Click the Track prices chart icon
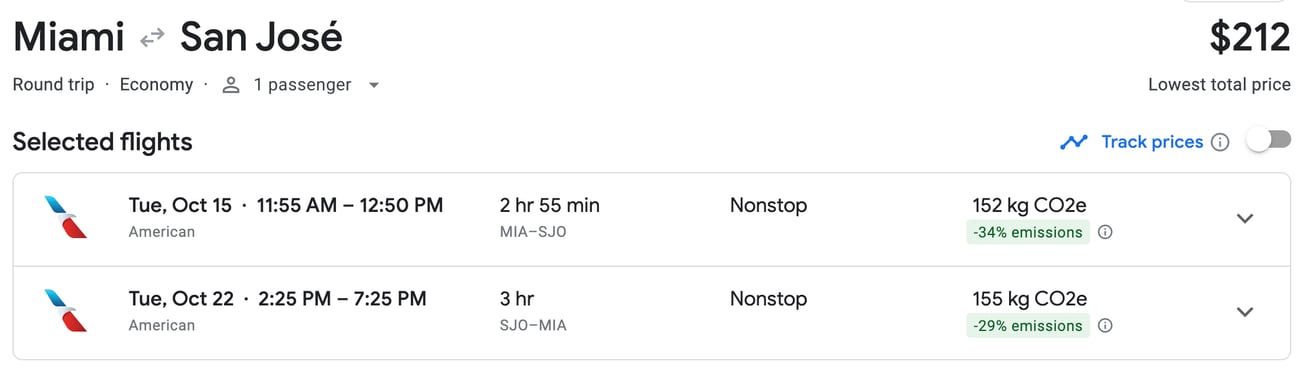This screenshot has width=1300, height=379. (x=1073, y=142)
